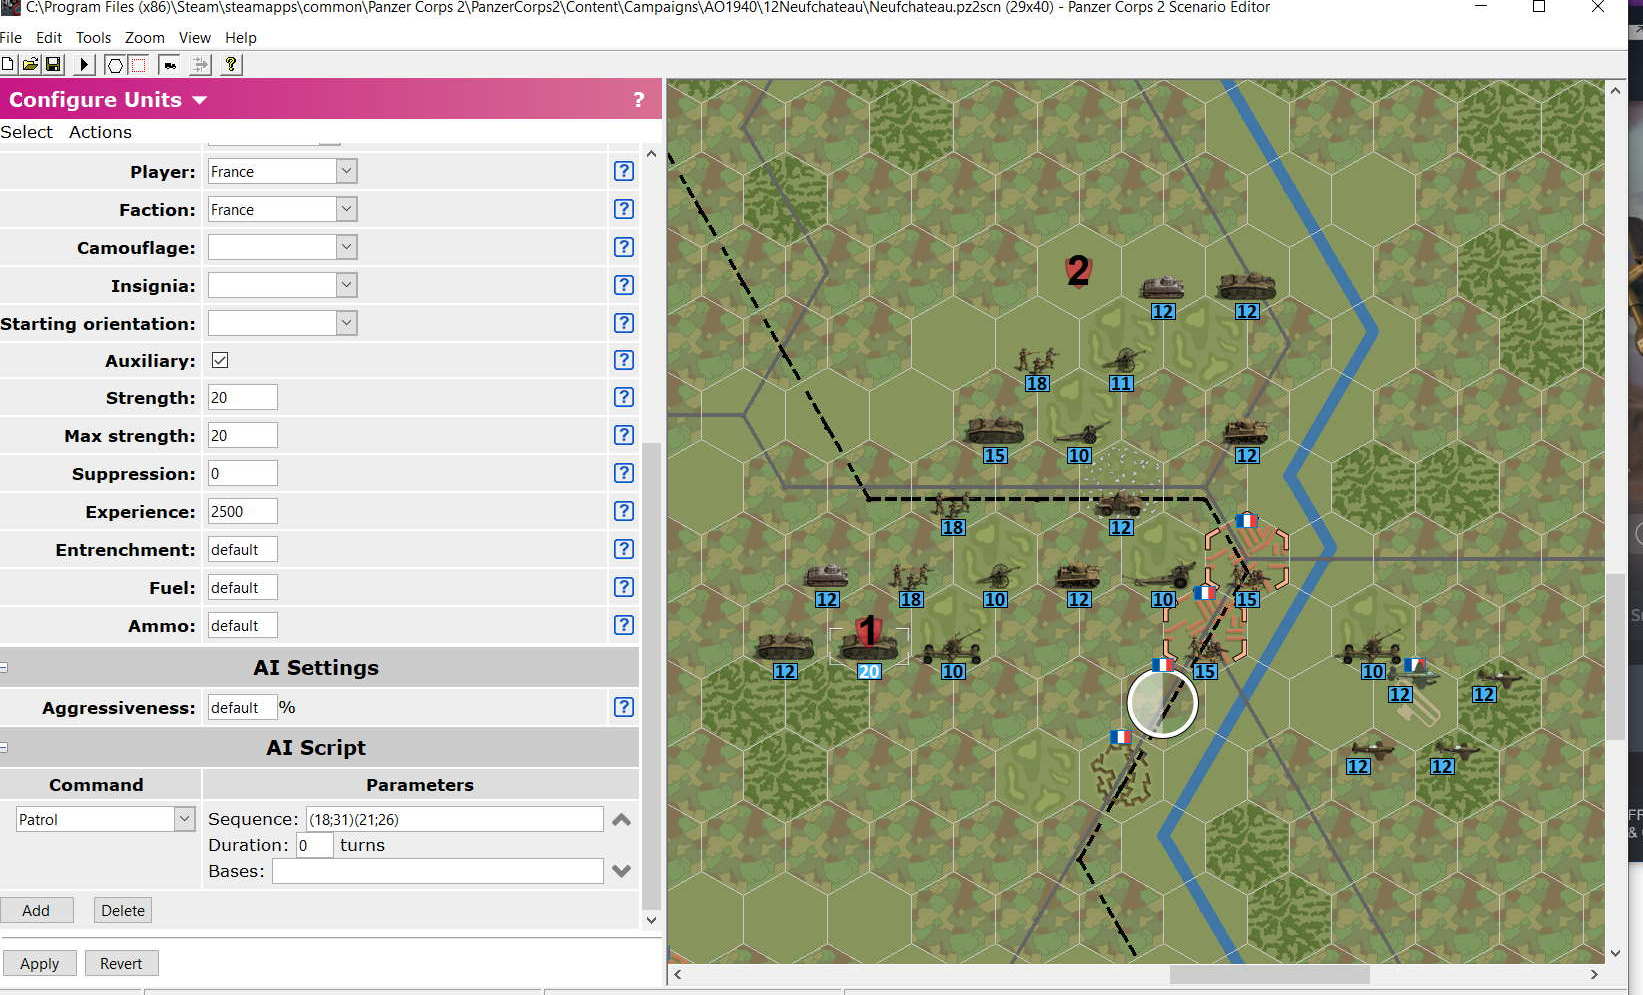Open the Zoom menu

click(x=144, y=38)
